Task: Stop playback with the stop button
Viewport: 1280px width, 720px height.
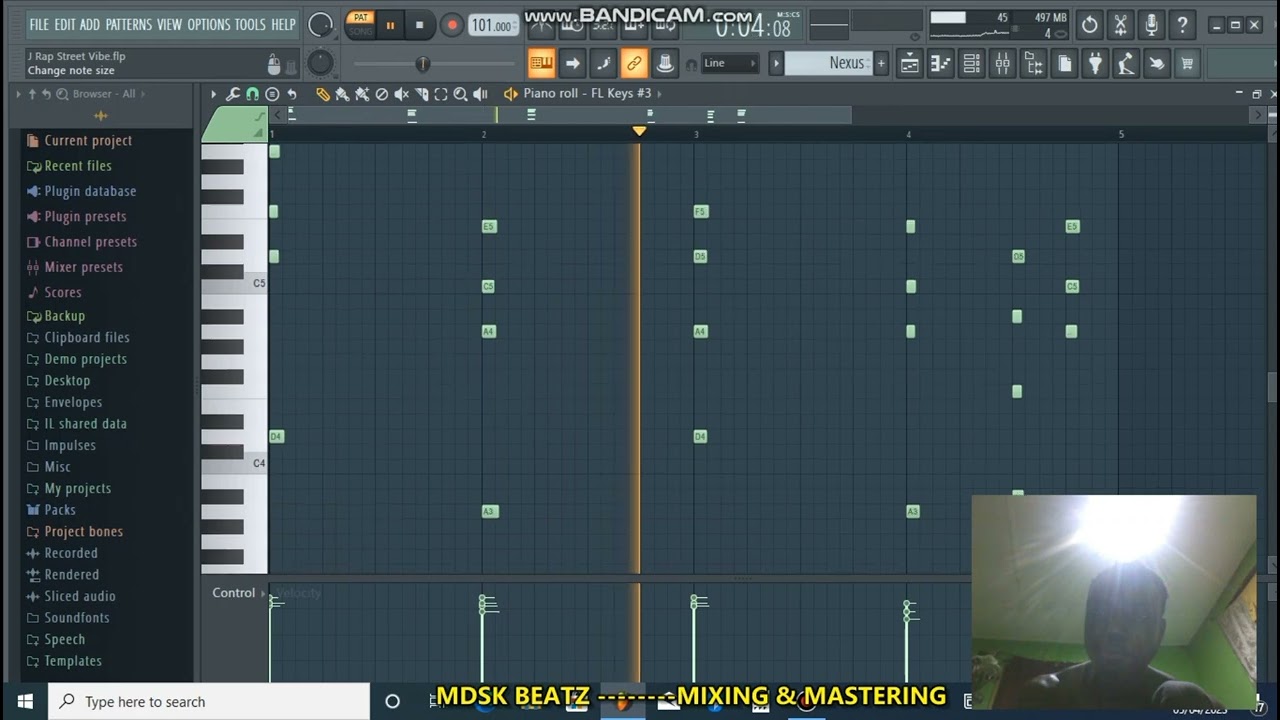Action: pos(419,25)
